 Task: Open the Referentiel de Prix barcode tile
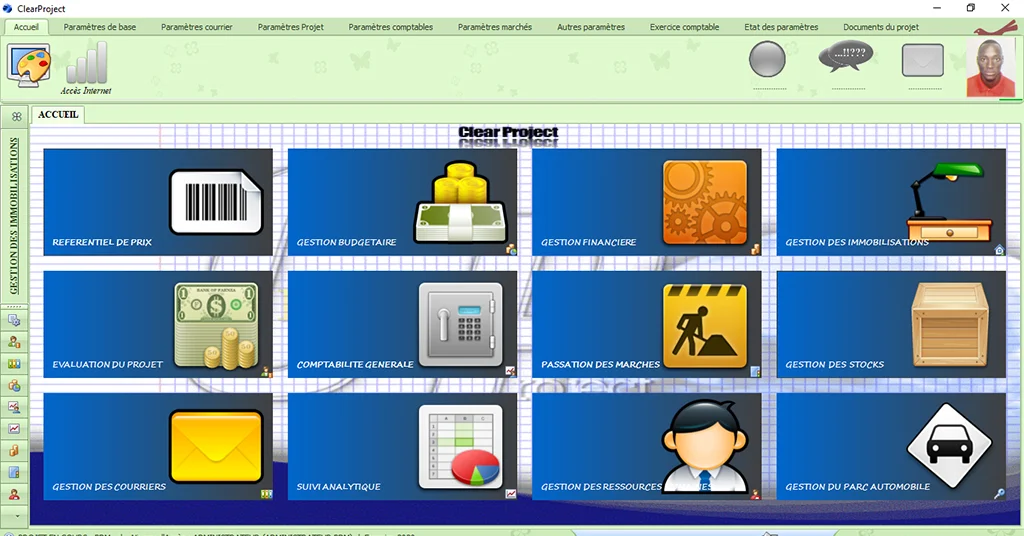[x=158, y=202]
